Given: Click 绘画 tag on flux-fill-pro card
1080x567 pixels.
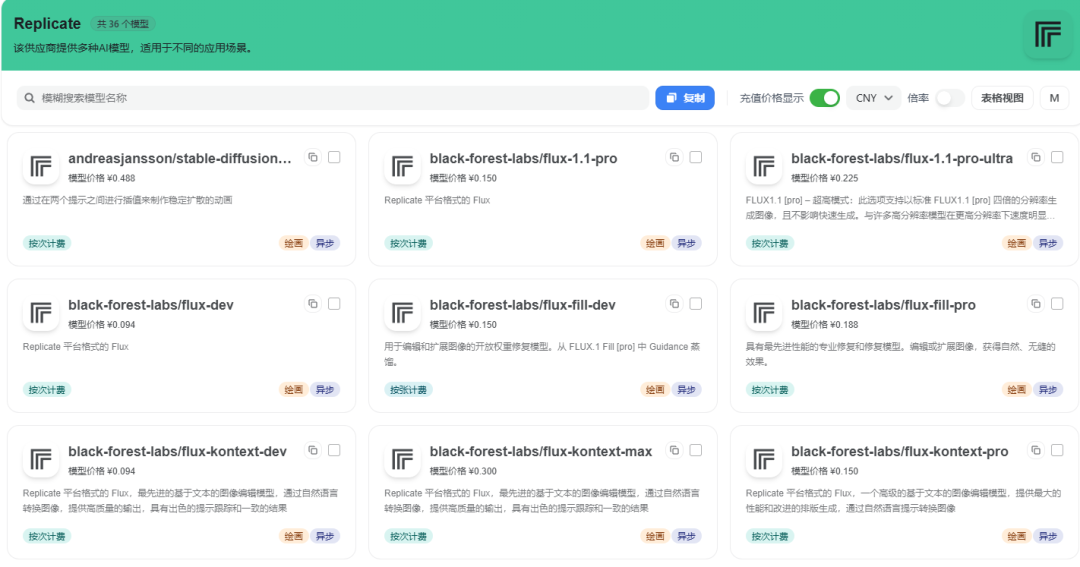Looking at the screenshot, I should tap(1016, 390).
